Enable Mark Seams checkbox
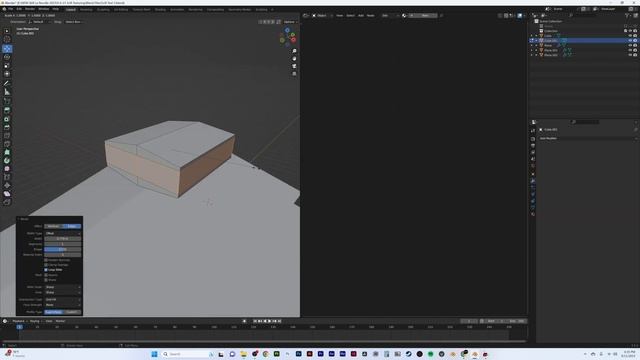The height and width of the screenshot is (360, 640). 46,275
